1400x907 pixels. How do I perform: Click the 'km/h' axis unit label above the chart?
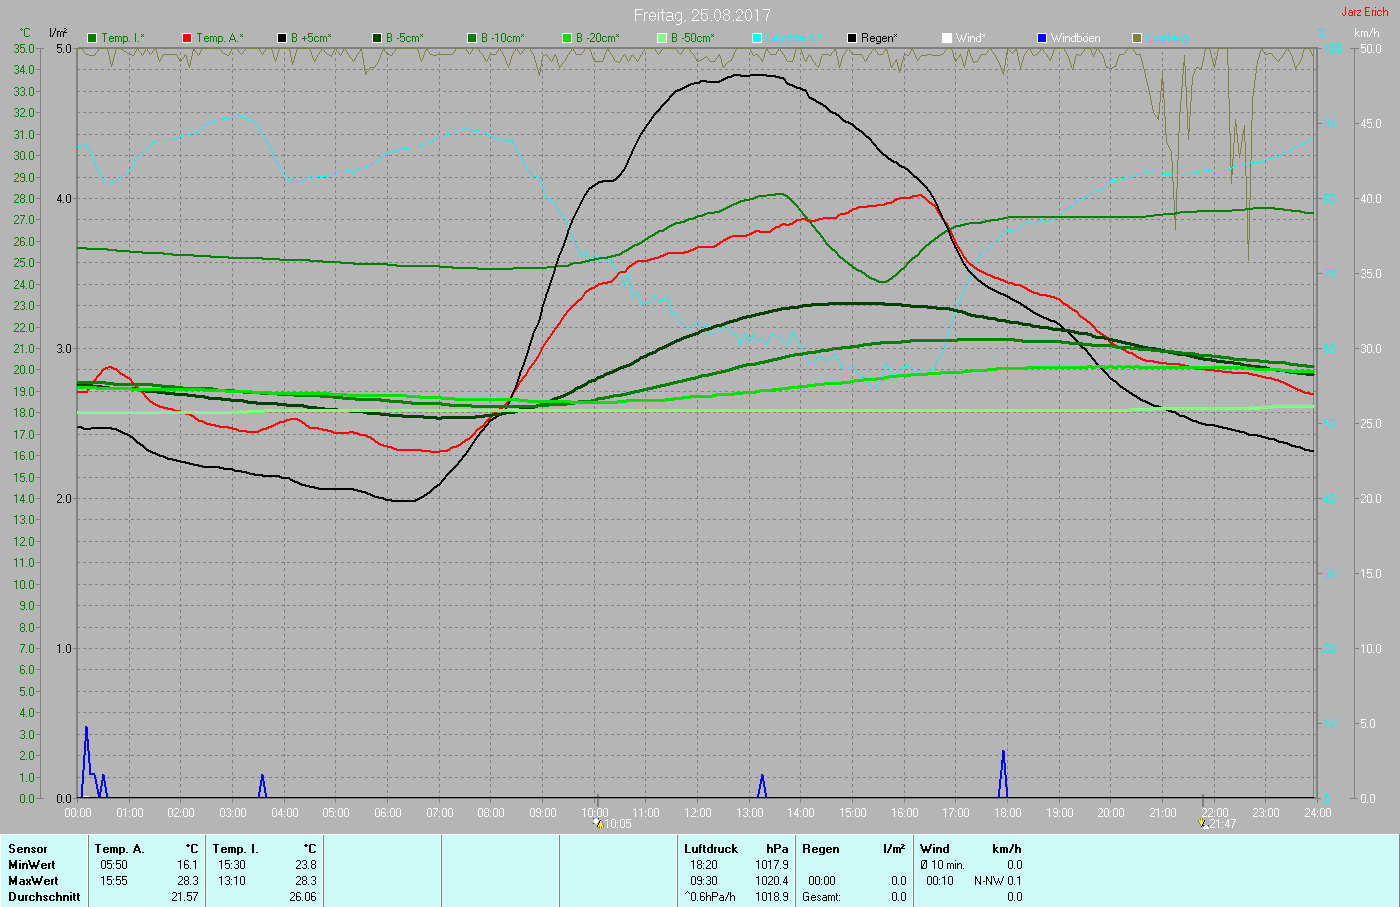coord(1367,33)
